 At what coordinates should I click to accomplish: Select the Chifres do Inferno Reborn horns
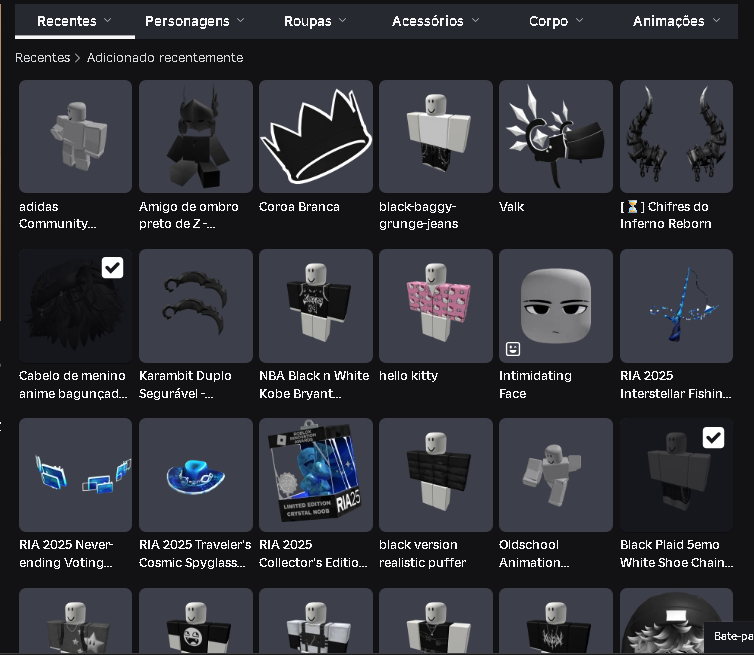tap(676, 137)
